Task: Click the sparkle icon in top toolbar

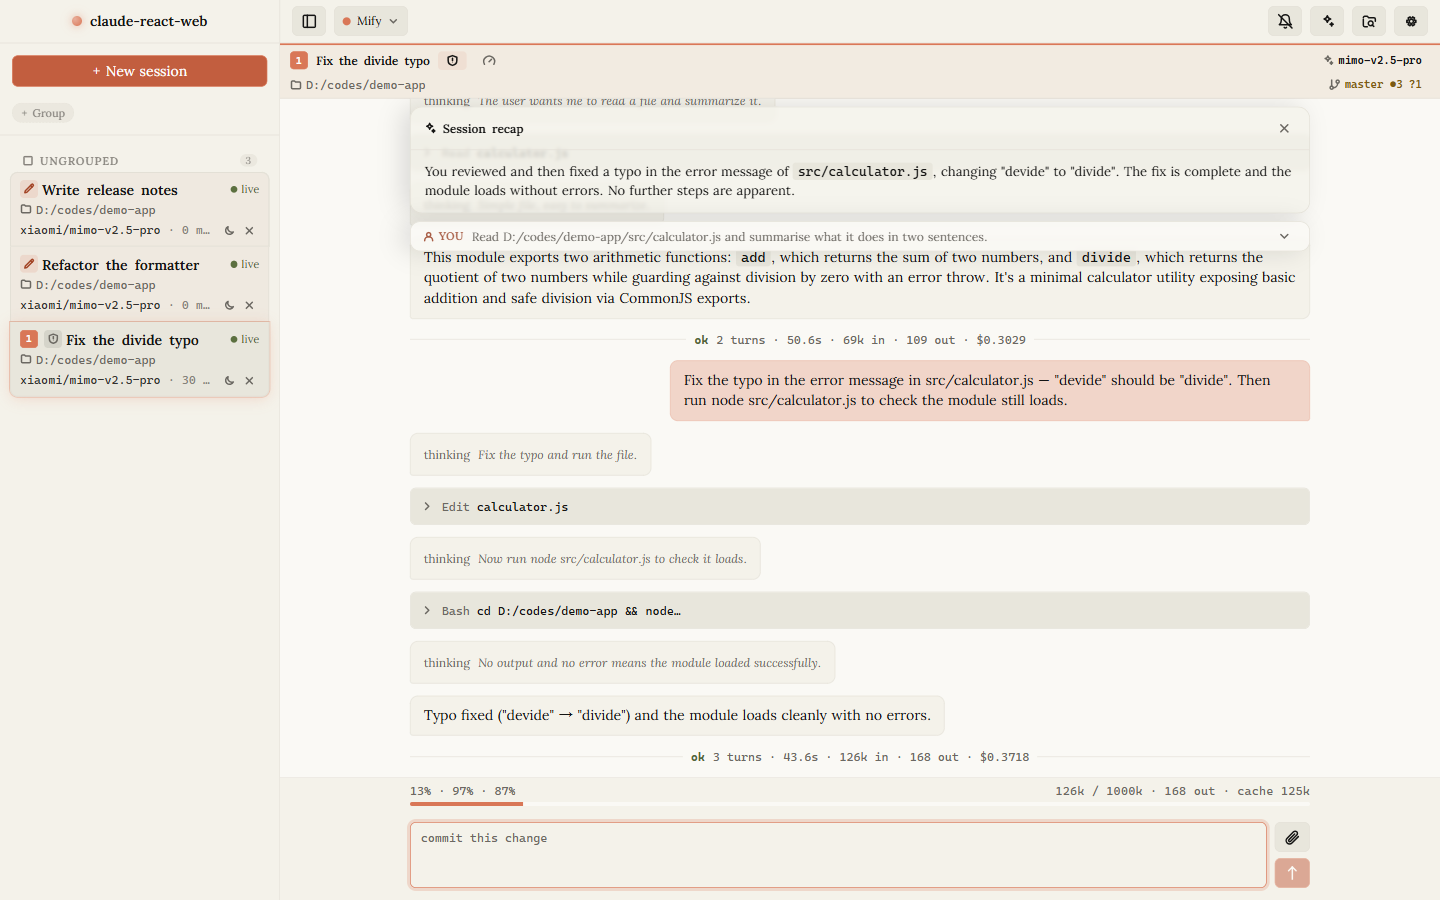Action: (x=1328, y=21)
